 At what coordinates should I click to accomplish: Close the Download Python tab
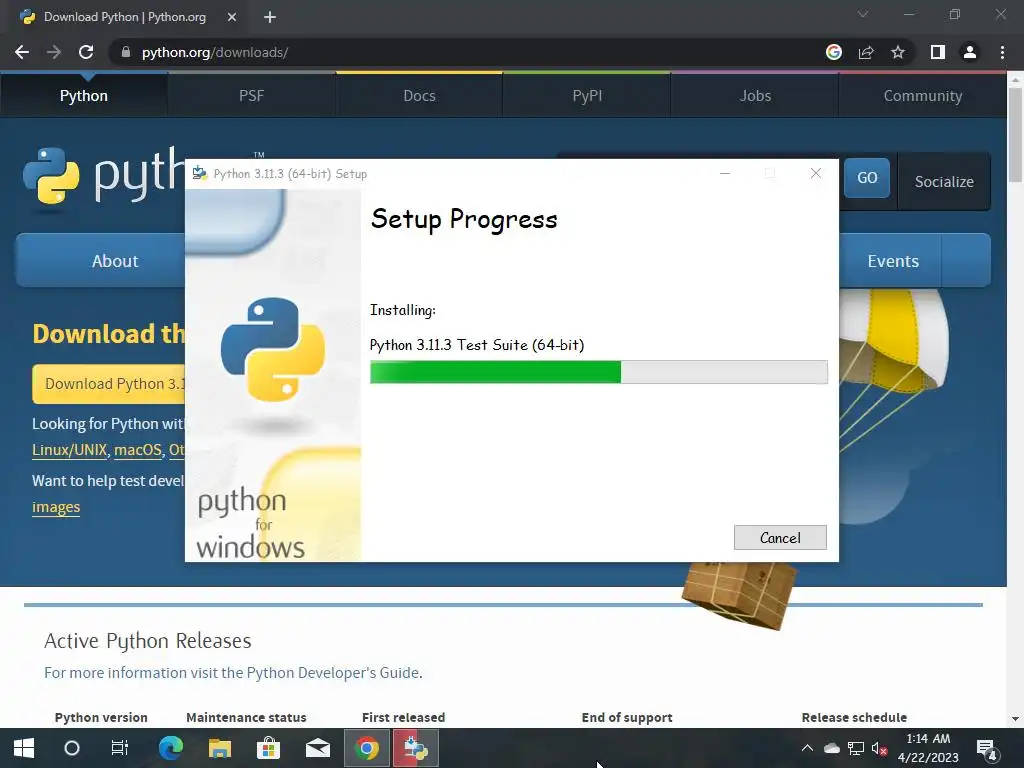click(x=232, y=17)
